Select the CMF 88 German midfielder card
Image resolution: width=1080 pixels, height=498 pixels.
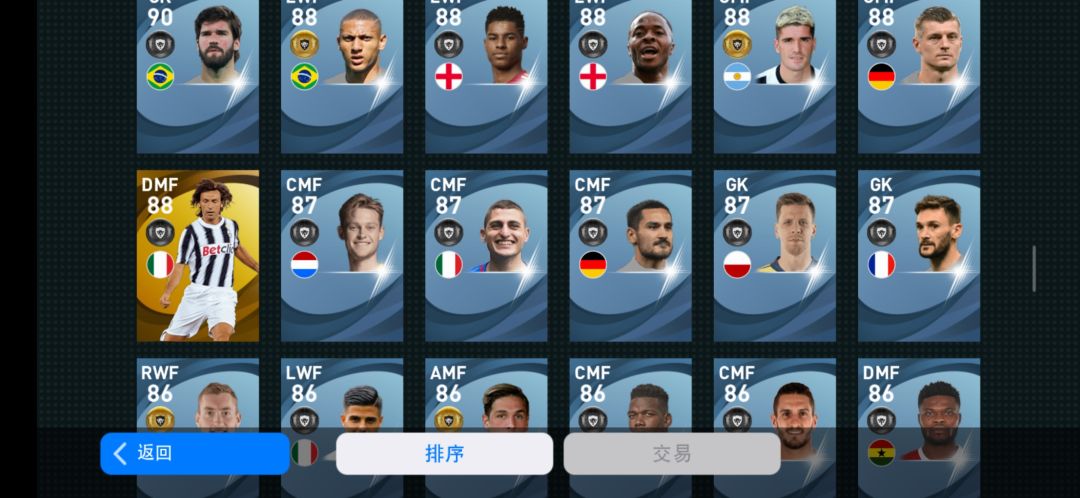pos(919,76)
